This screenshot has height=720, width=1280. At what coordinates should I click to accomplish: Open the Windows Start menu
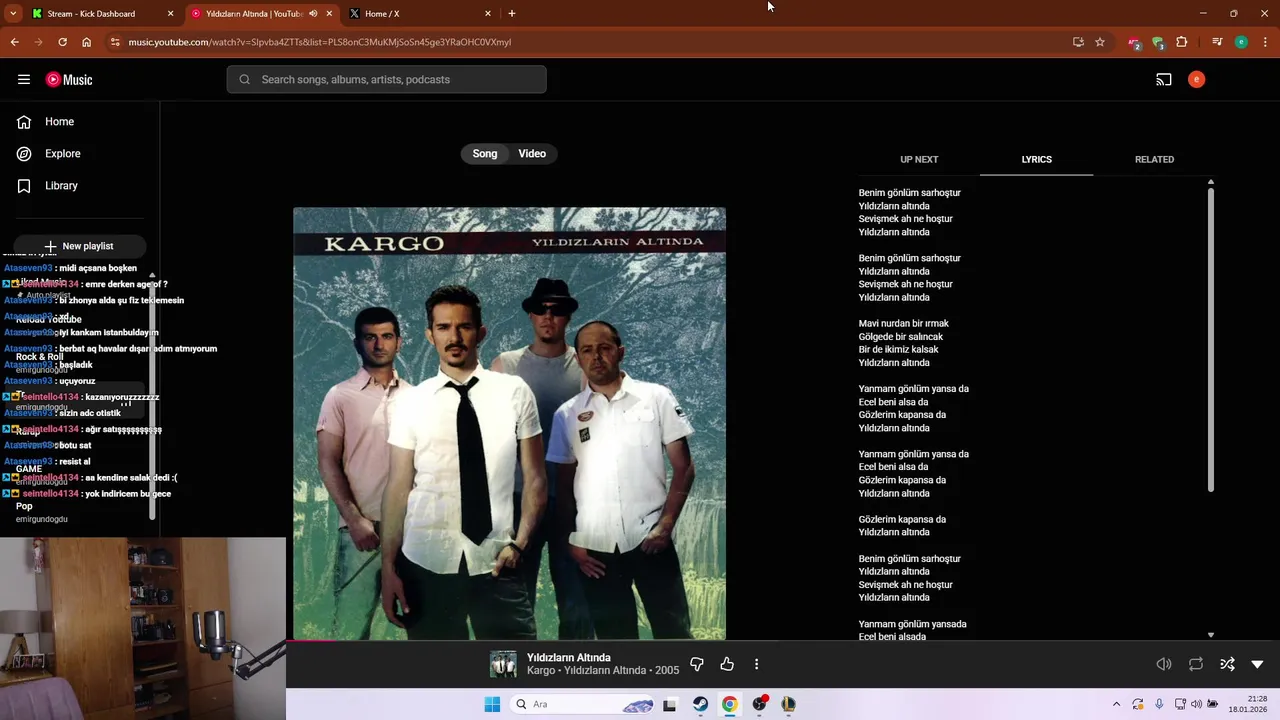pyautogui.click(x=492, y=704)
